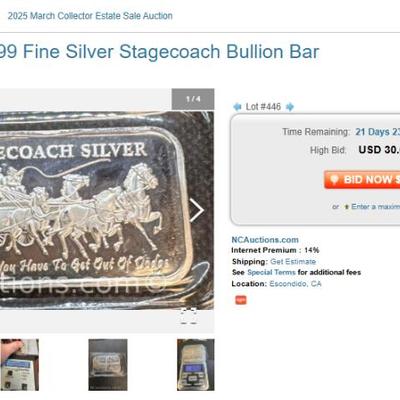
Task: Go to next lot arrow icon
Action: [x=290, y=107]
